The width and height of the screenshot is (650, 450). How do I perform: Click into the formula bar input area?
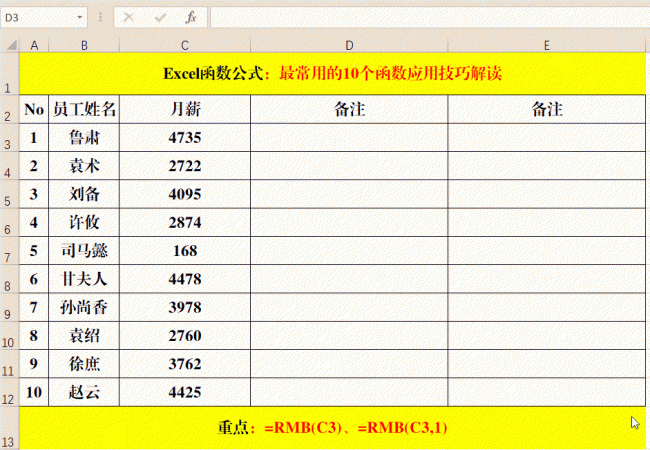[429, 17]
